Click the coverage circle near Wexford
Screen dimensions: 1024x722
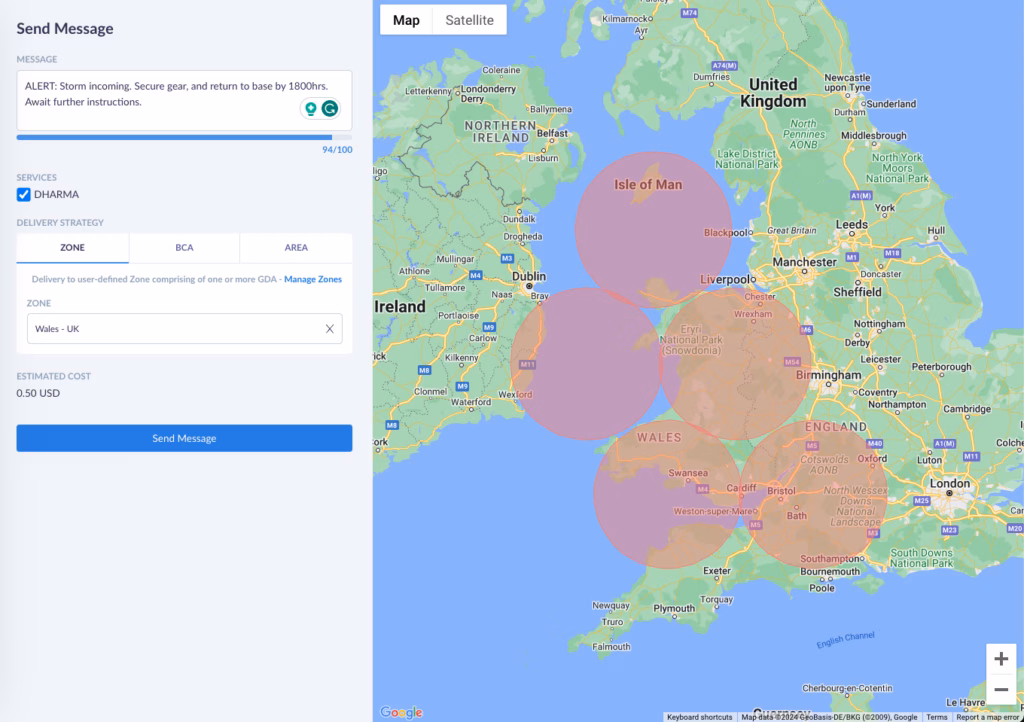tap(586, 364)
